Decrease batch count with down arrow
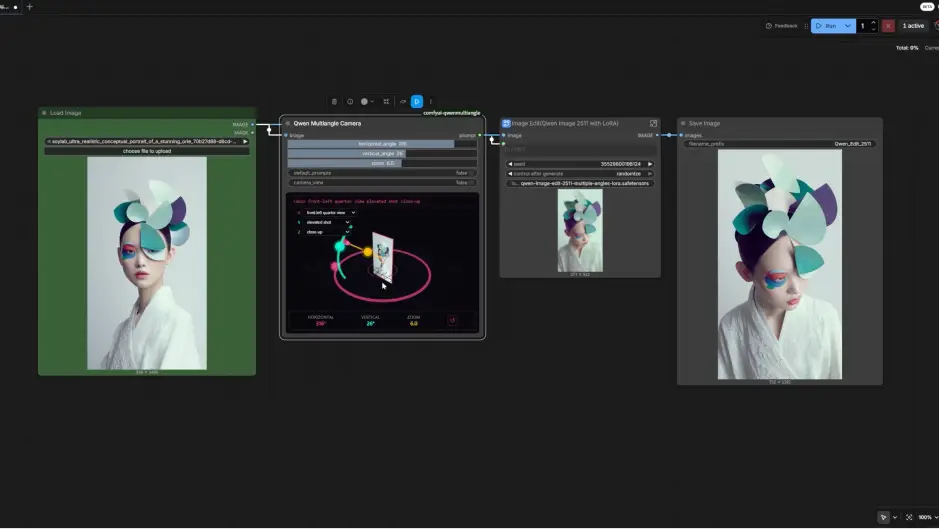 click(x=873, y=29)
